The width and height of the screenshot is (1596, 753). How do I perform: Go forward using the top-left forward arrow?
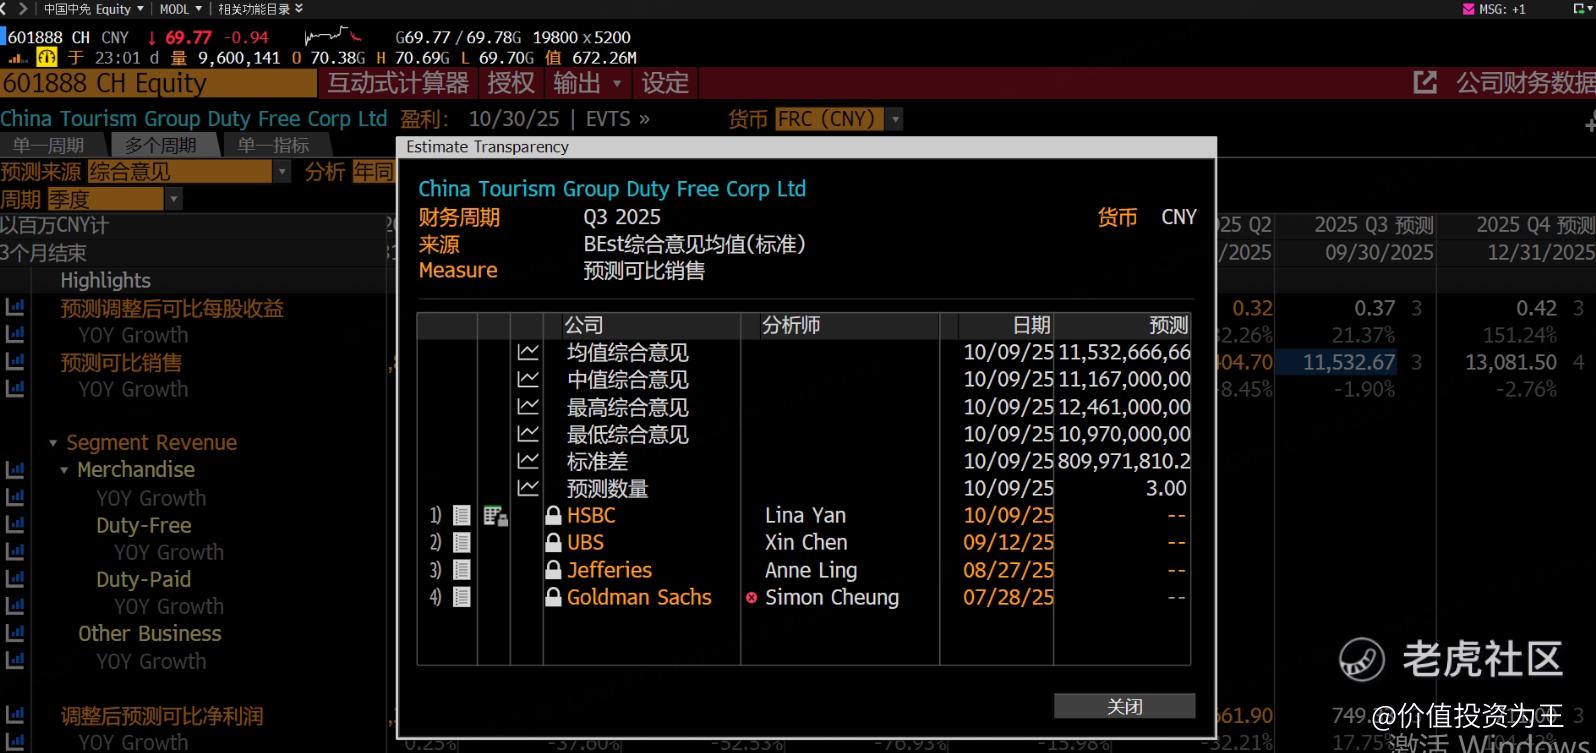pyautogui.click(x=22, y=9)
